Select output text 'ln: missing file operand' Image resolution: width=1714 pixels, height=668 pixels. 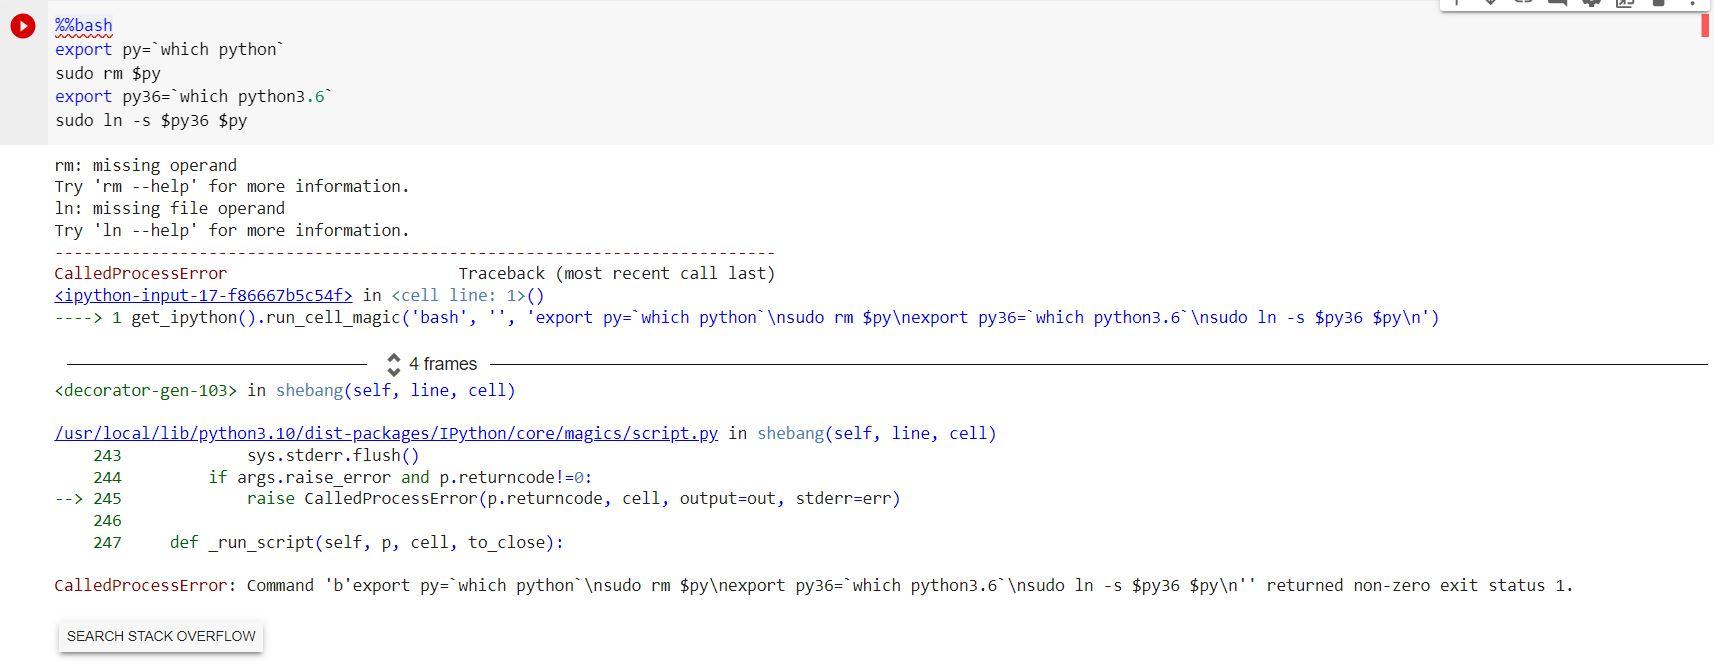(x=170, y=208)
